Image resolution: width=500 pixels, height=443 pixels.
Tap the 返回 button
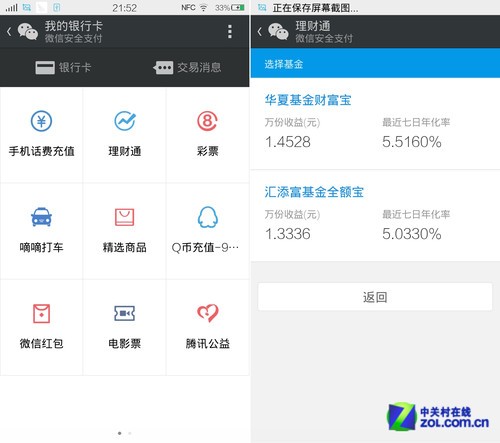pyautogui.click(x=375, y=297)
